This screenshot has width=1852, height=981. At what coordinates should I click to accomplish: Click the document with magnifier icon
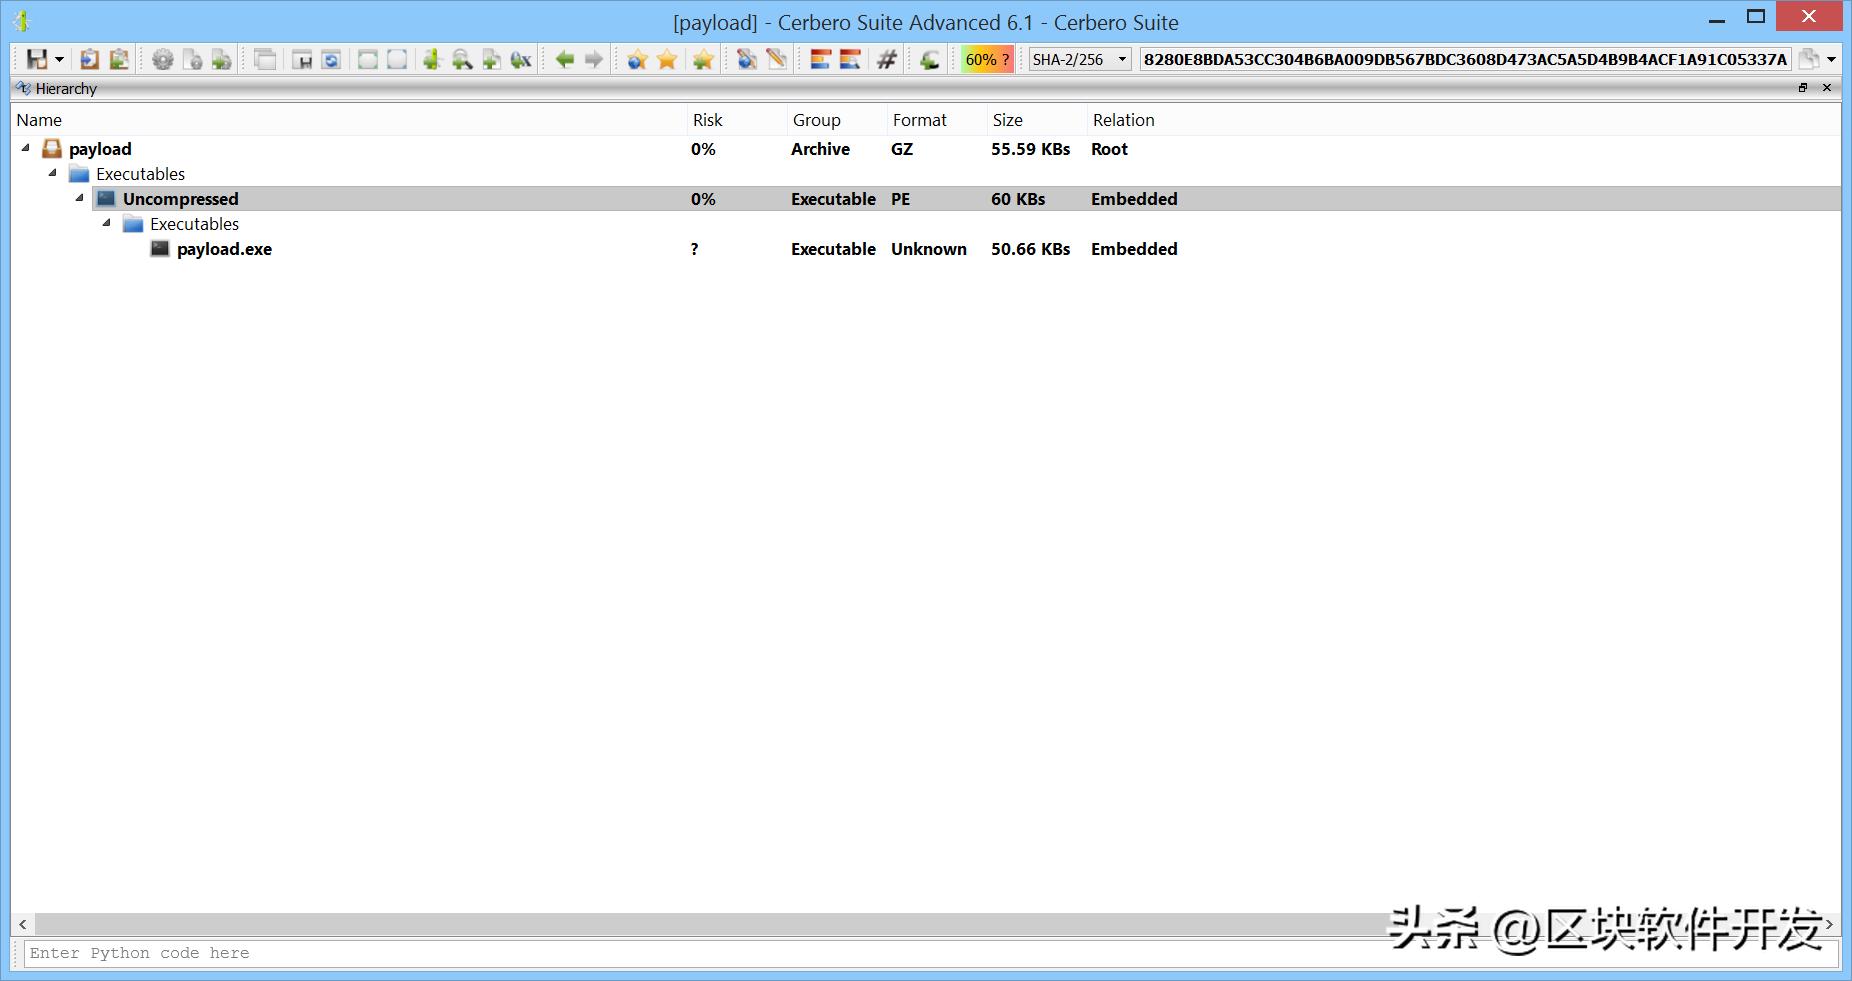747,60
